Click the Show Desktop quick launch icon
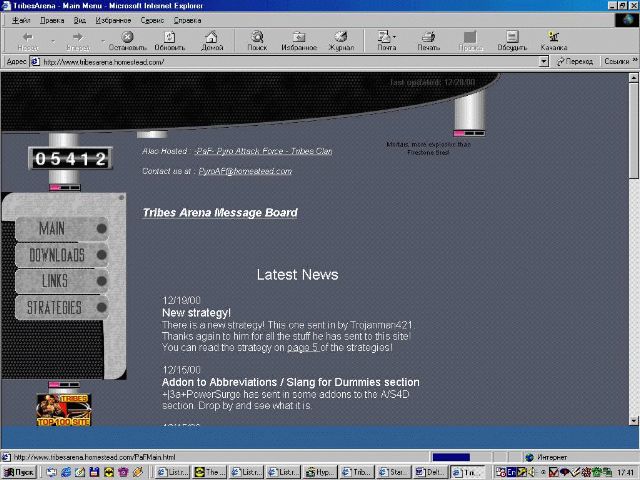640x480 pixels. point(51,472)
